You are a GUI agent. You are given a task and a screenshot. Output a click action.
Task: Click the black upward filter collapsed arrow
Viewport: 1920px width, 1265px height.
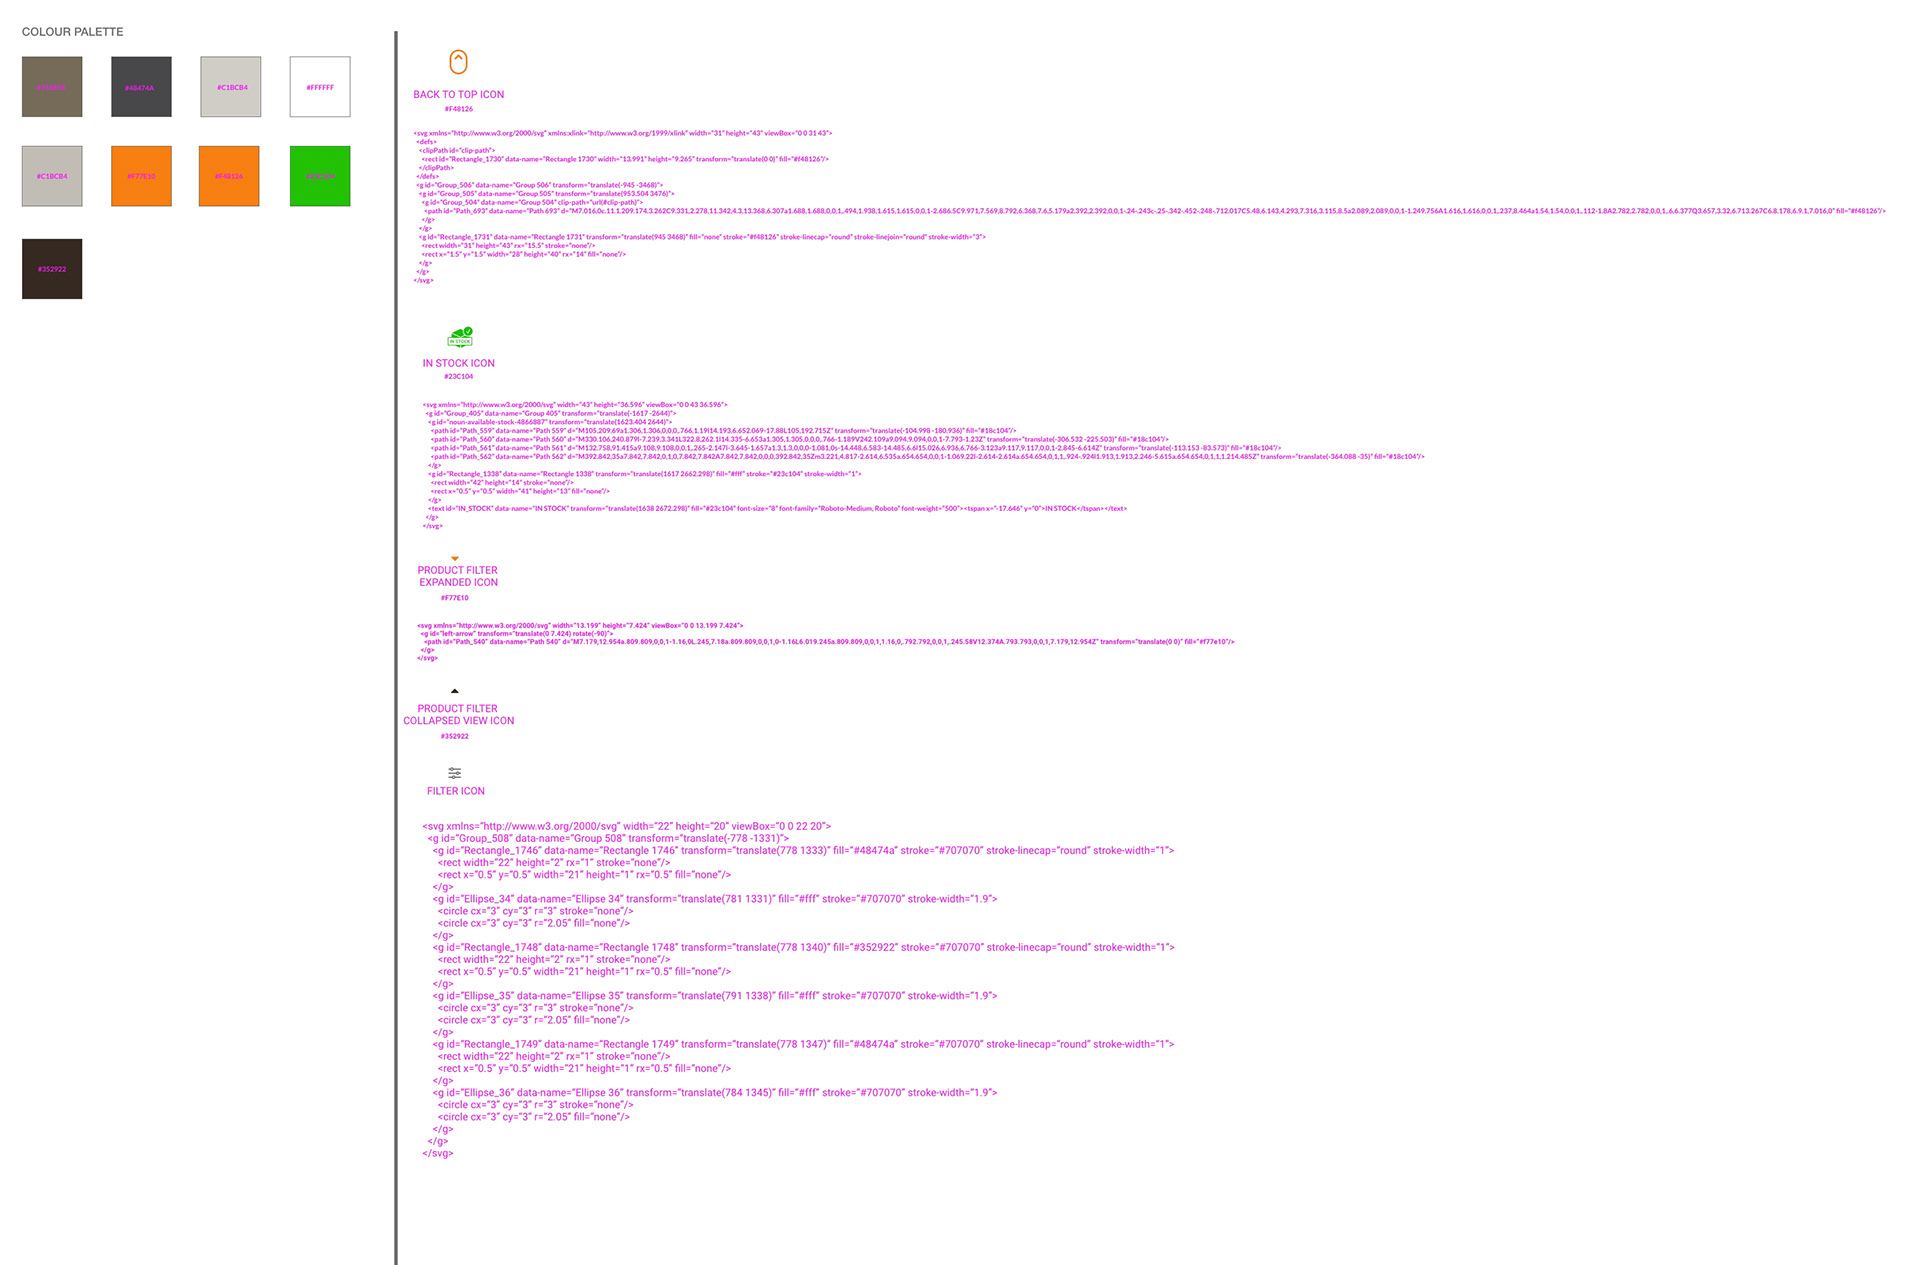455,691
